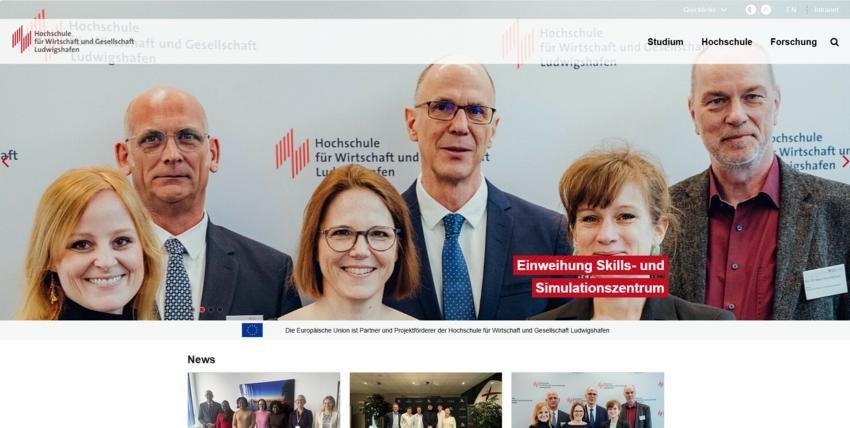Advance to next slide arrow
850x428 pixels.
click(x=845, y=161)
